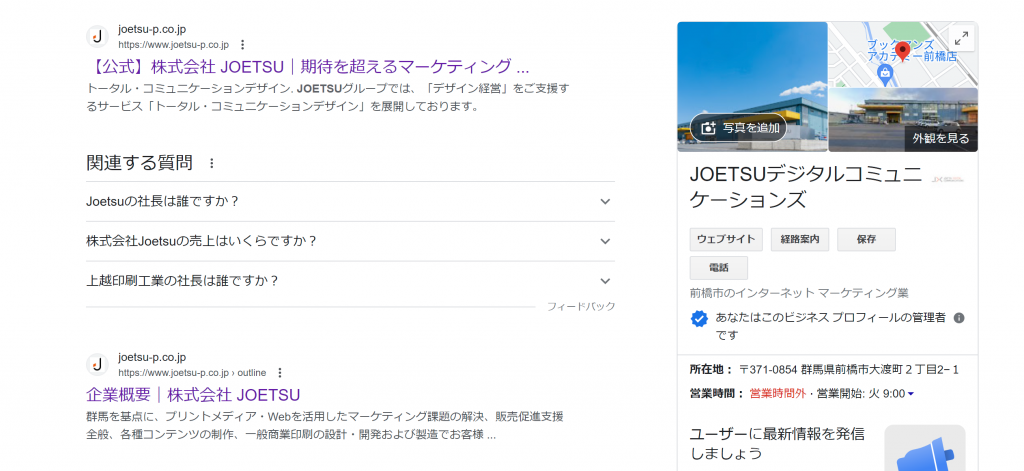Click the favicon of the 企業概要 result
This screenshot has width=1024, height=471.
97,365
